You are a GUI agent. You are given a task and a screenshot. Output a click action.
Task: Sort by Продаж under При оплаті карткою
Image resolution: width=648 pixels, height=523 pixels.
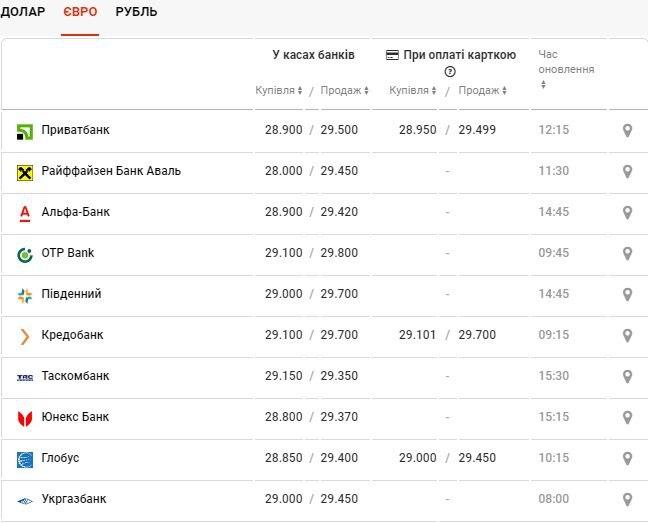(x=483, y=91)
